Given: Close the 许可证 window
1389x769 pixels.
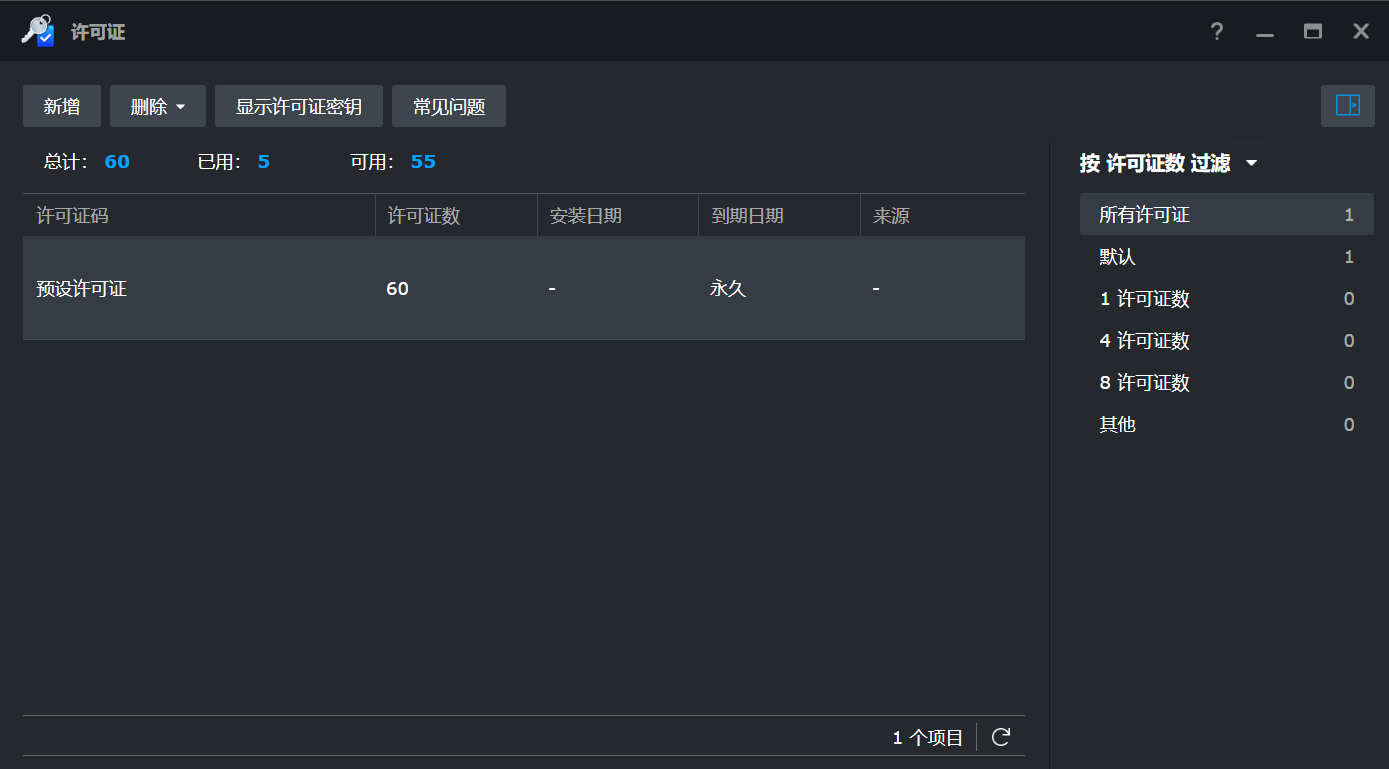Looking at the screenshot, I should 1361,32.
